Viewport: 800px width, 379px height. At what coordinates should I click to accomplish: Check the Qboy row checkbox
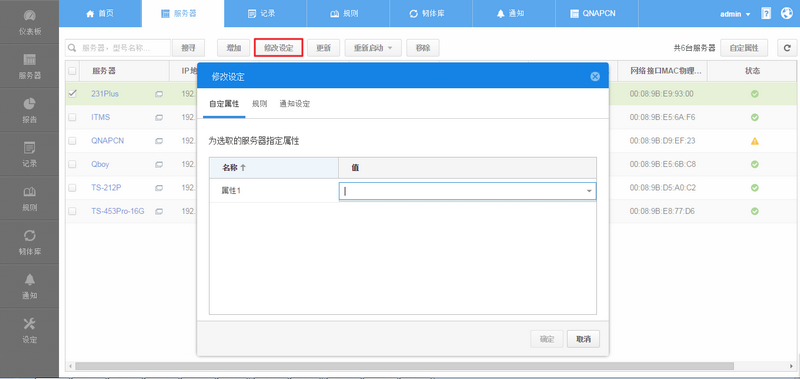point(72,164)
